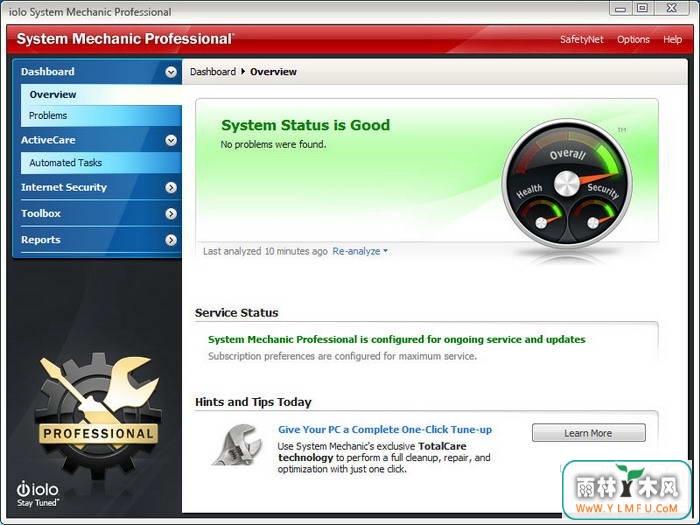The width and height of the screenshot is (700, 525).
Task: Open the Help menu
Action: tap(672, 39)
